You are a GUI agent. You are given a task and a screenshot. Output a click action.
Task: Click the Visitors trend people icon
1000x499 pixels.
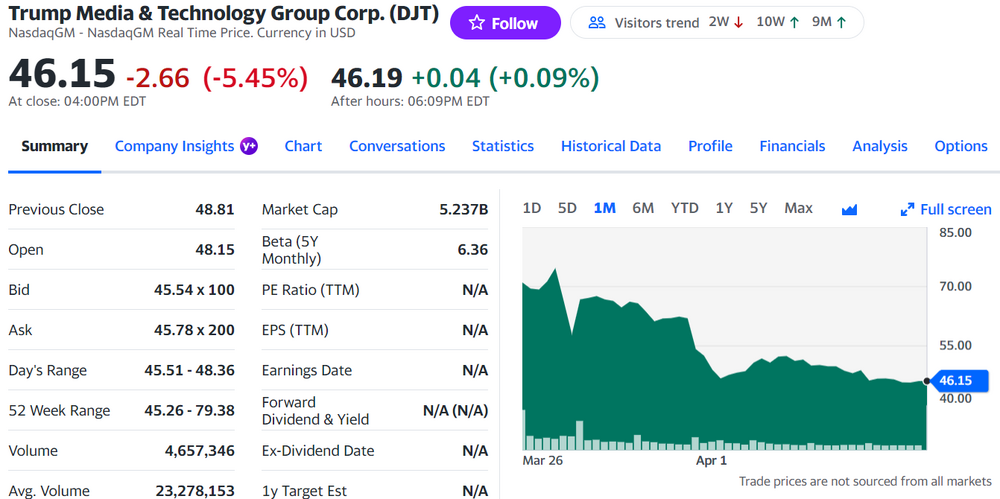[x=597, y=23]
